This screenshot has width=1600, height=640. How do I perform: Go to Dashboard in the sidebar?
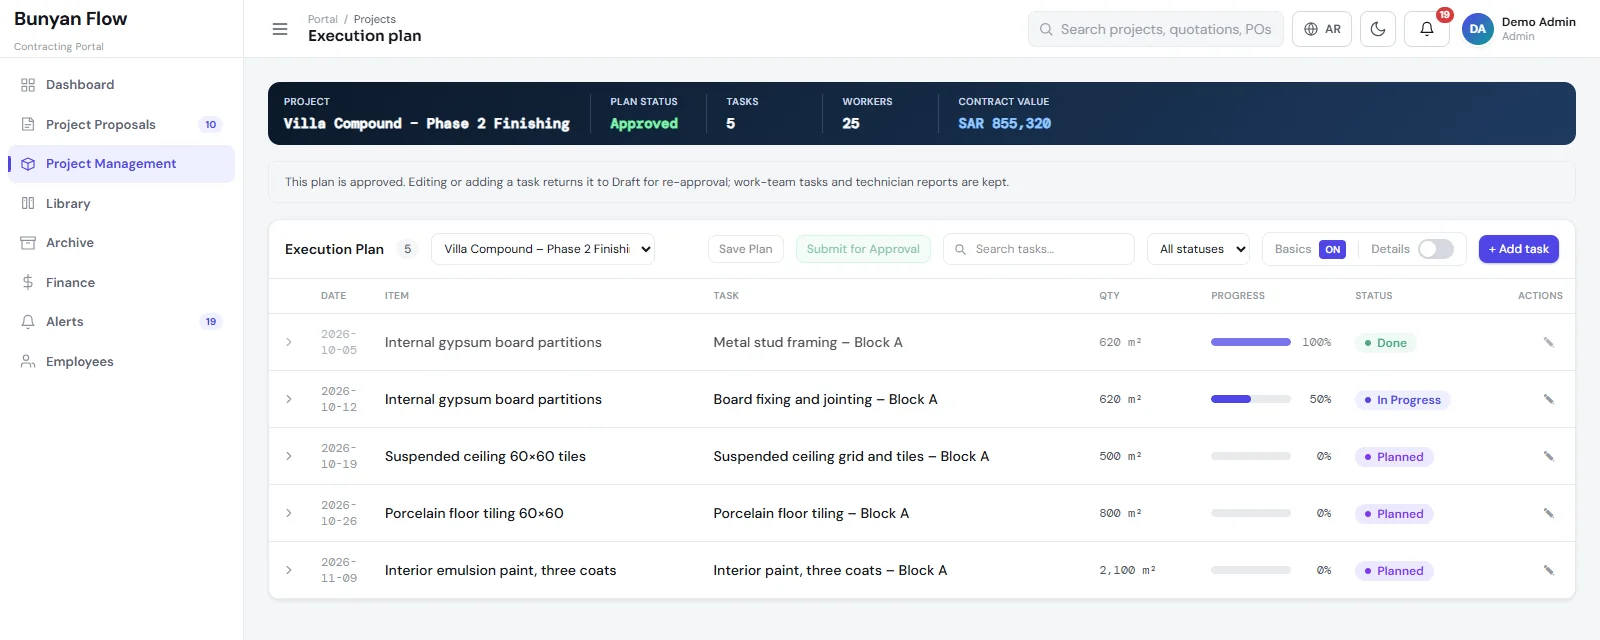pyautogui.click(x=121, y=85)
